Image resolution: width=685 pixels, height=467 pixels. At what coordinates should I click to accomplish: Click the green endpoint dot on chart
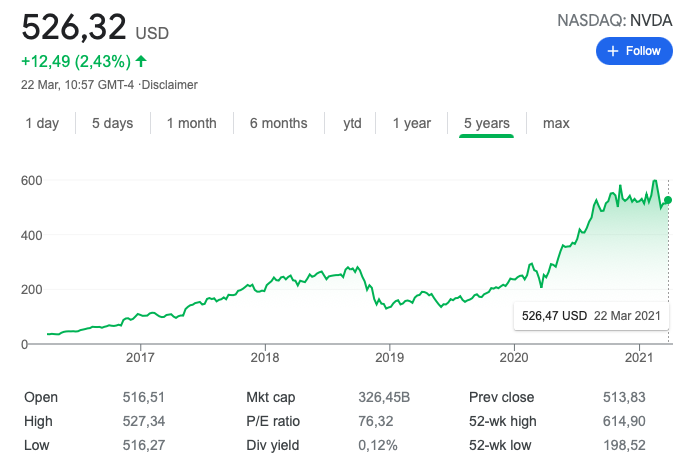click(x=667, y=200)
